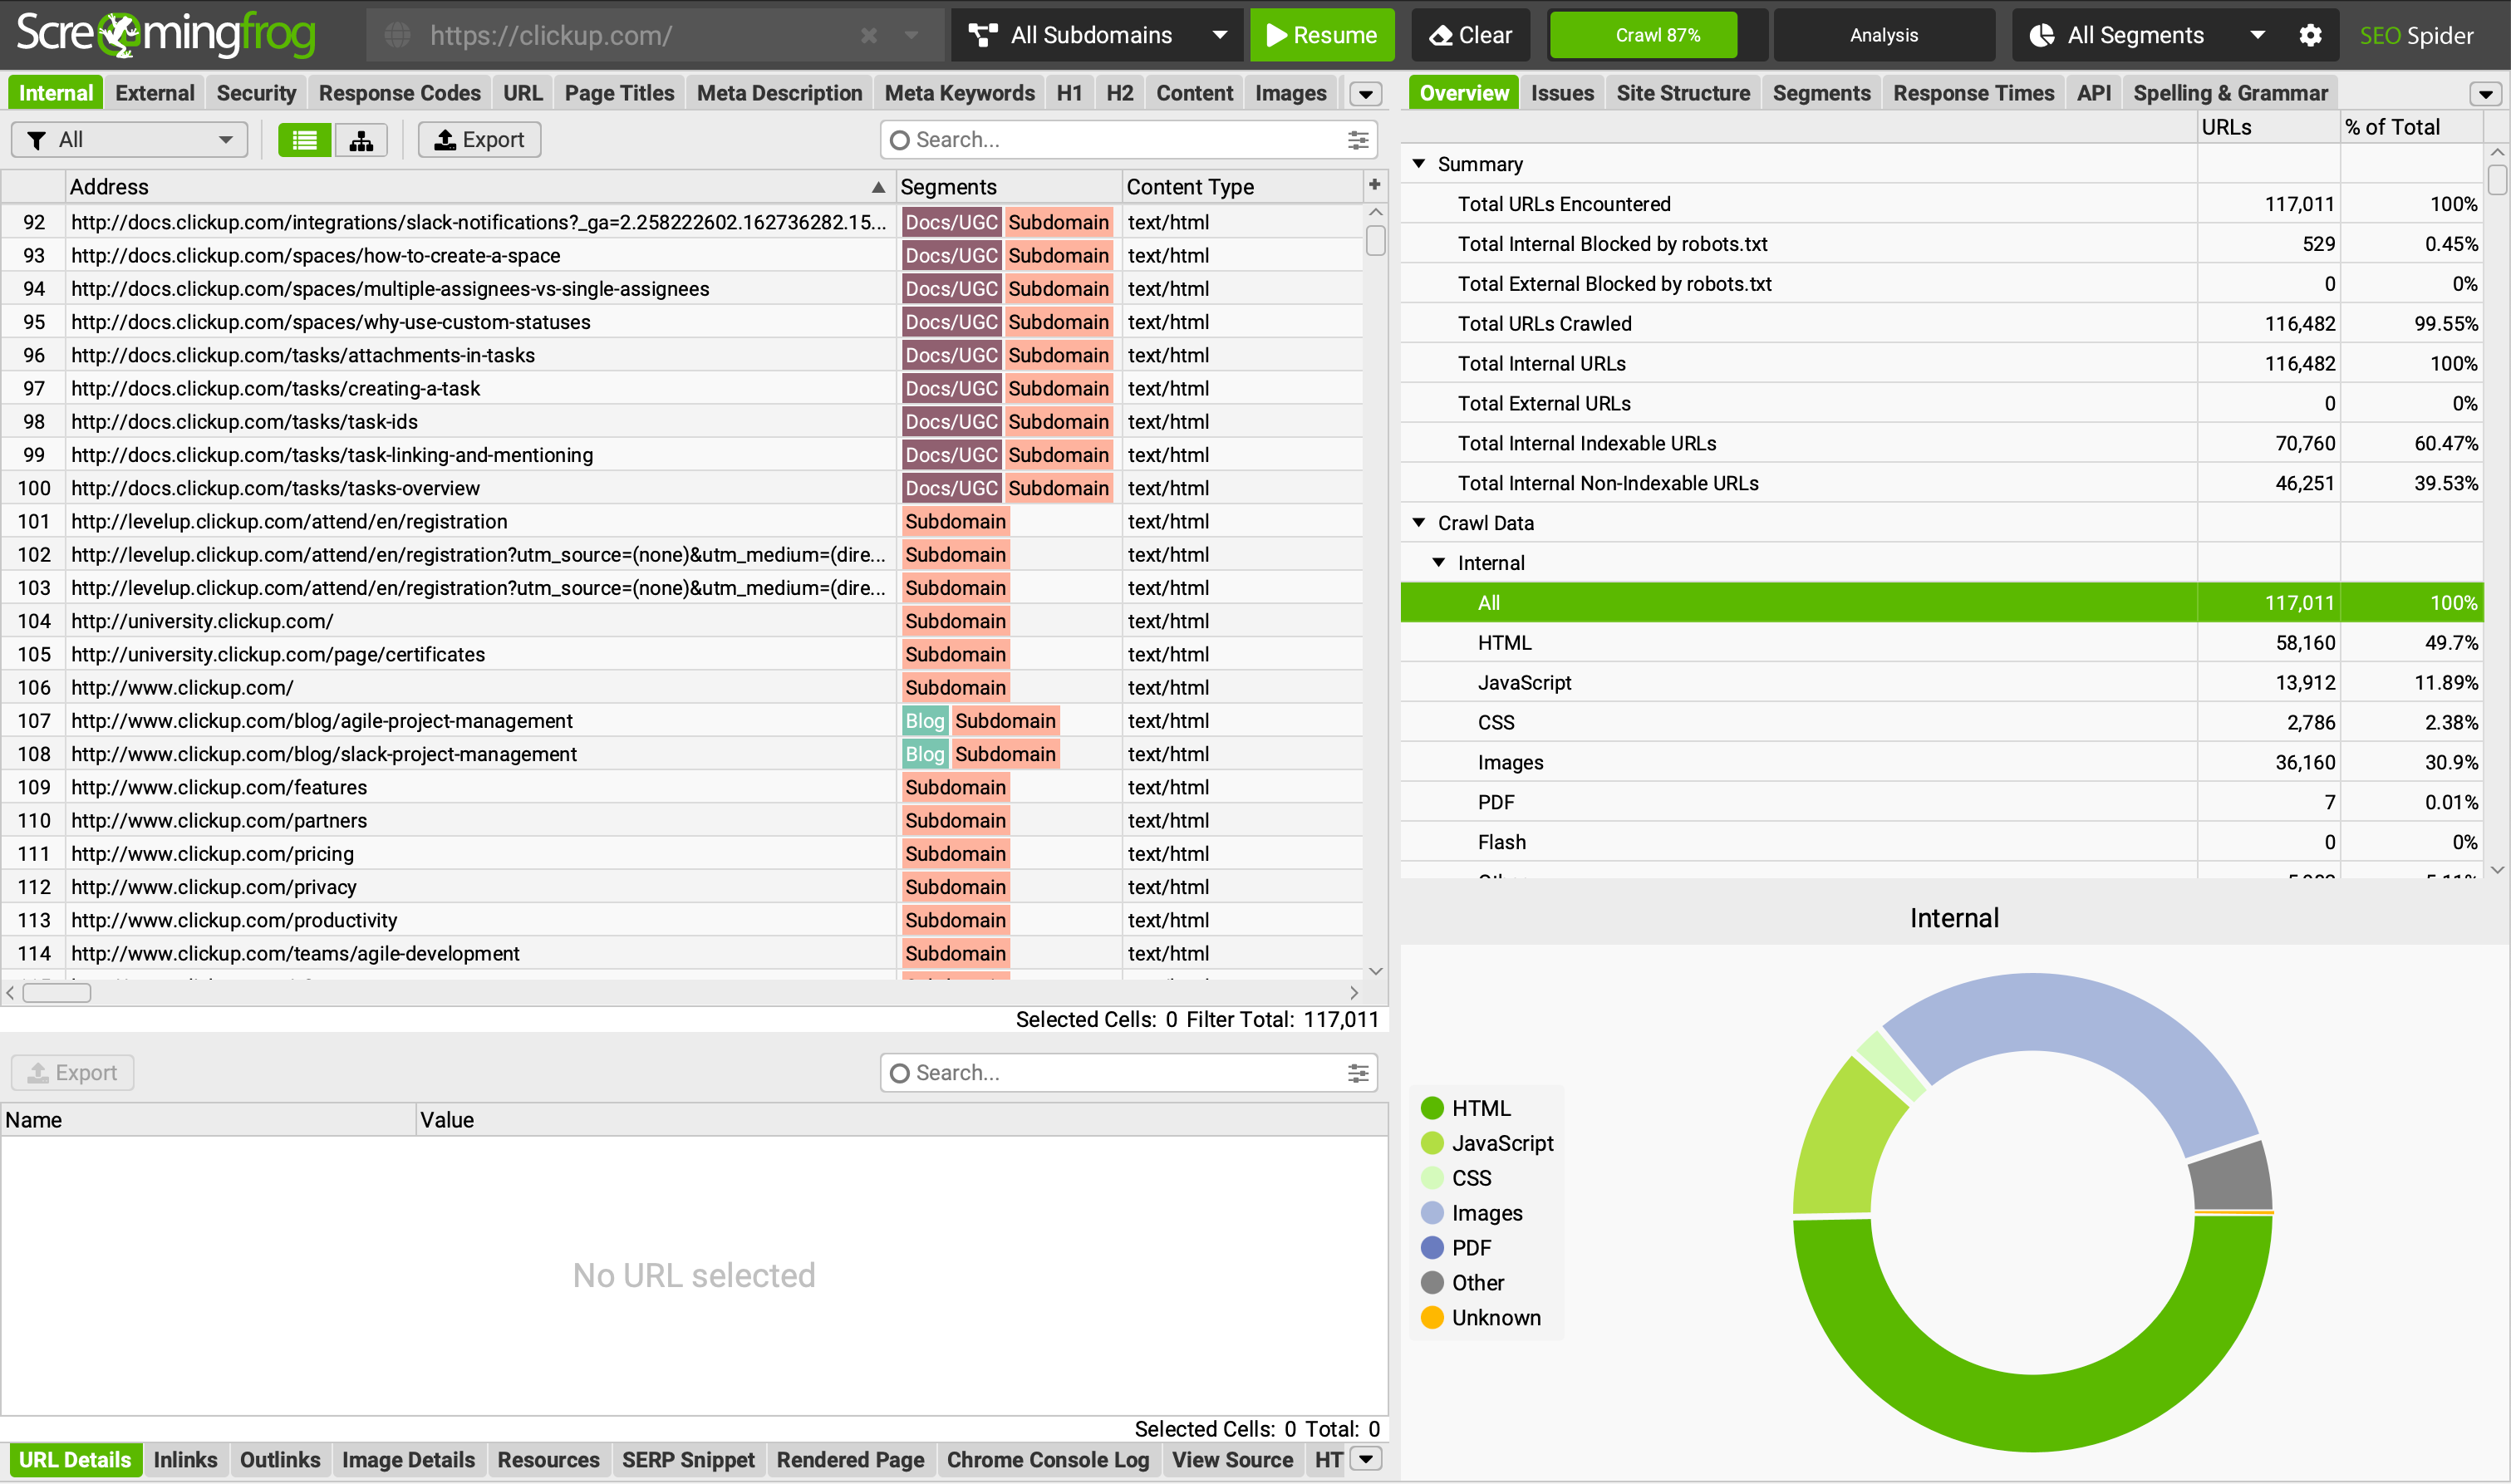The width and height of the screenshot is (2511, 1484).
Task: Open lower search filter options icon
Action: click(x=1357, y=1073)
